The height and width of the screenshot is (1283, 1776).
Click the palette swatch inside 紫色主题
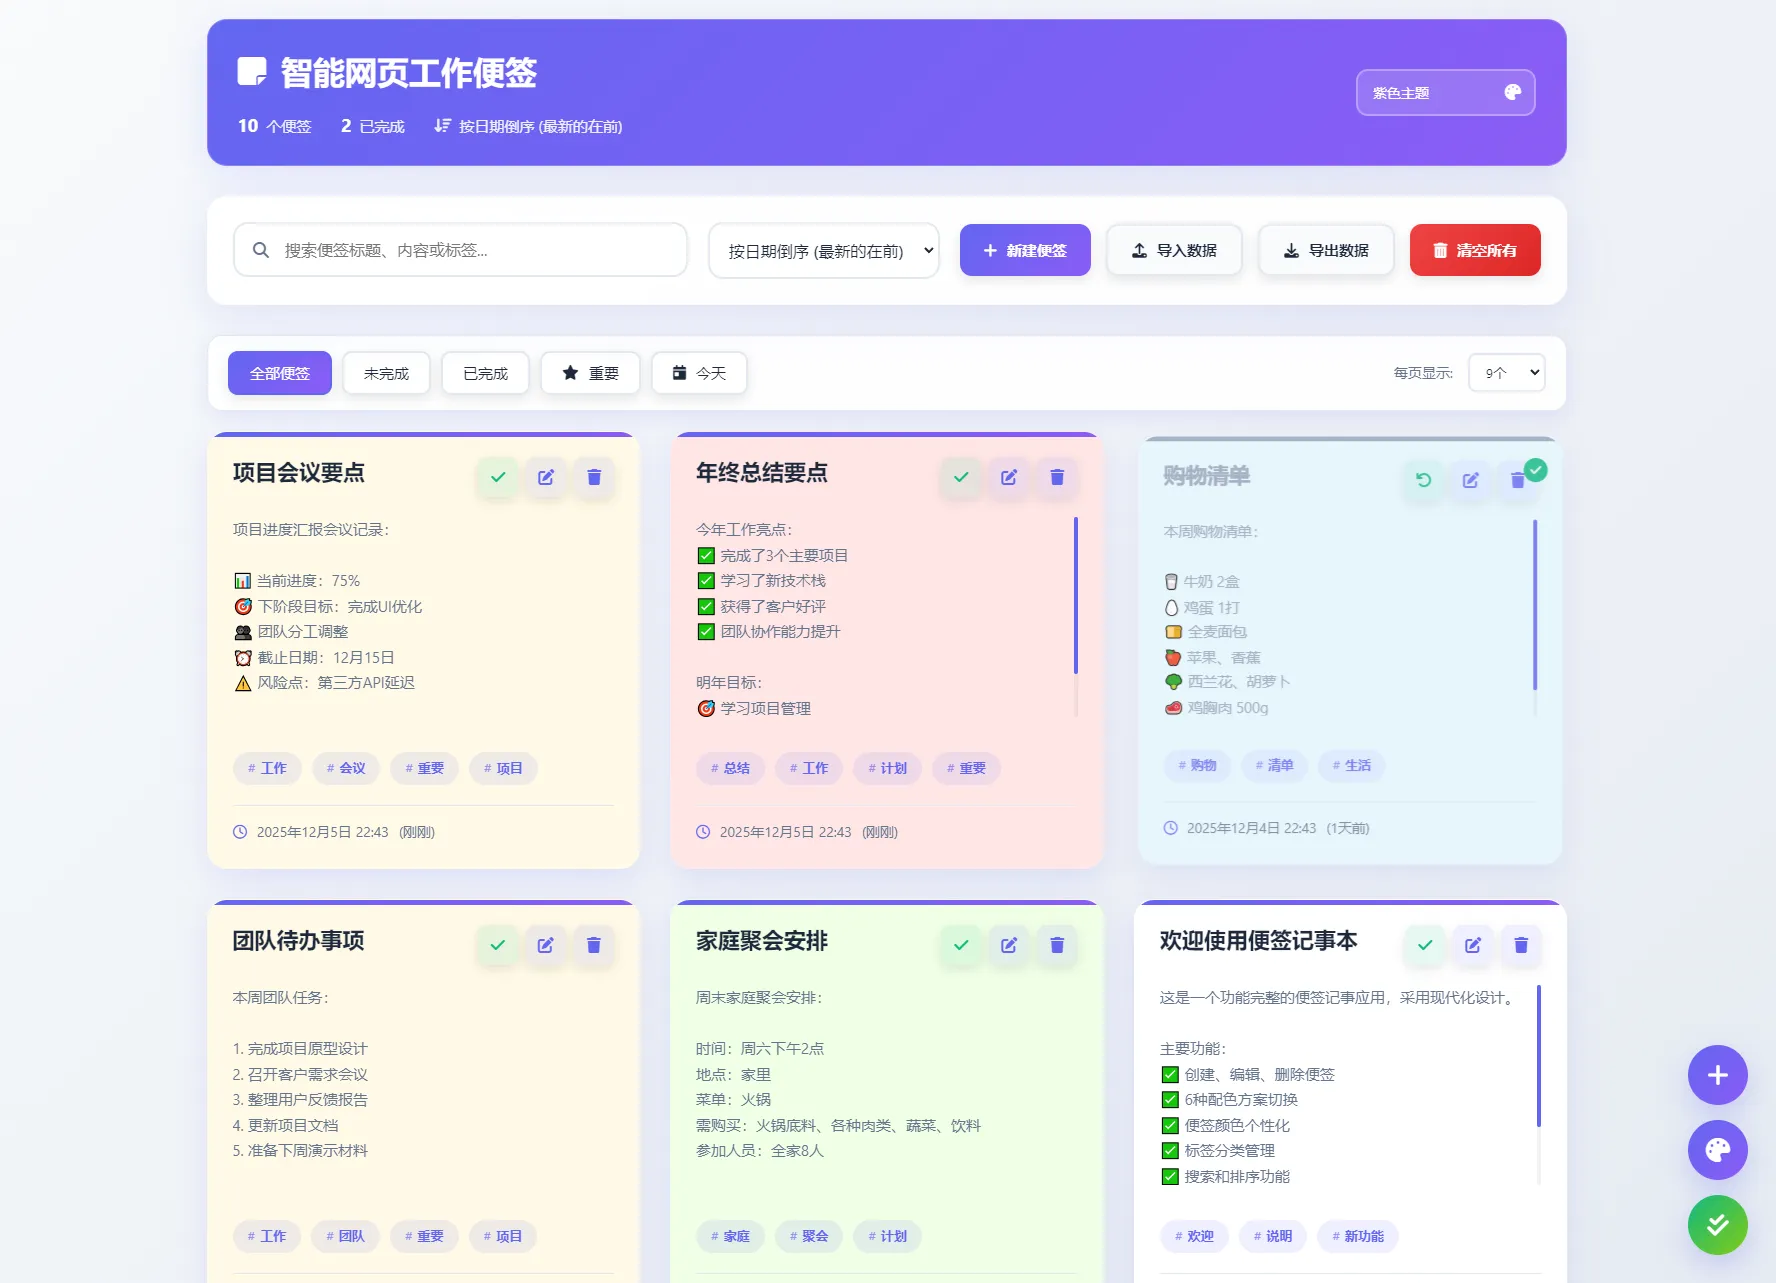[1511, 92]
